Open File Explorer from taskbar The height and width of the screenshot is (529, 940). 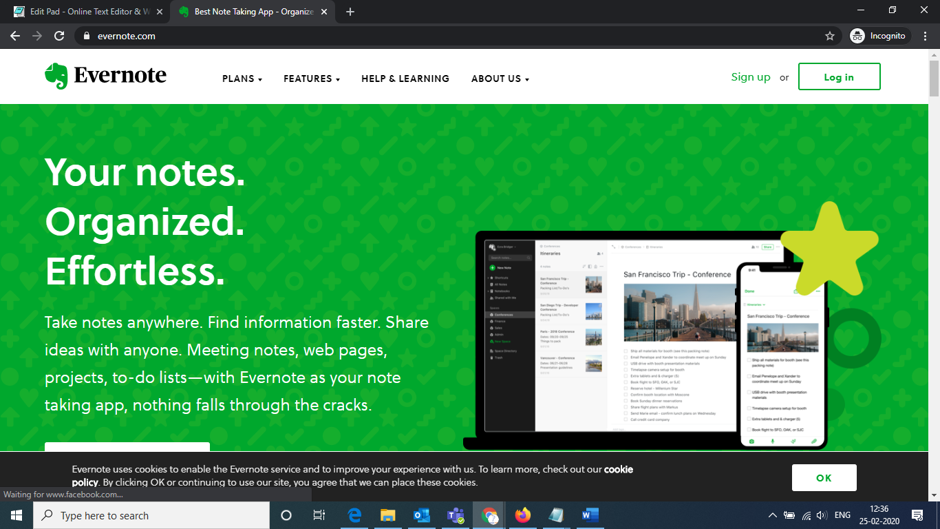388,515
